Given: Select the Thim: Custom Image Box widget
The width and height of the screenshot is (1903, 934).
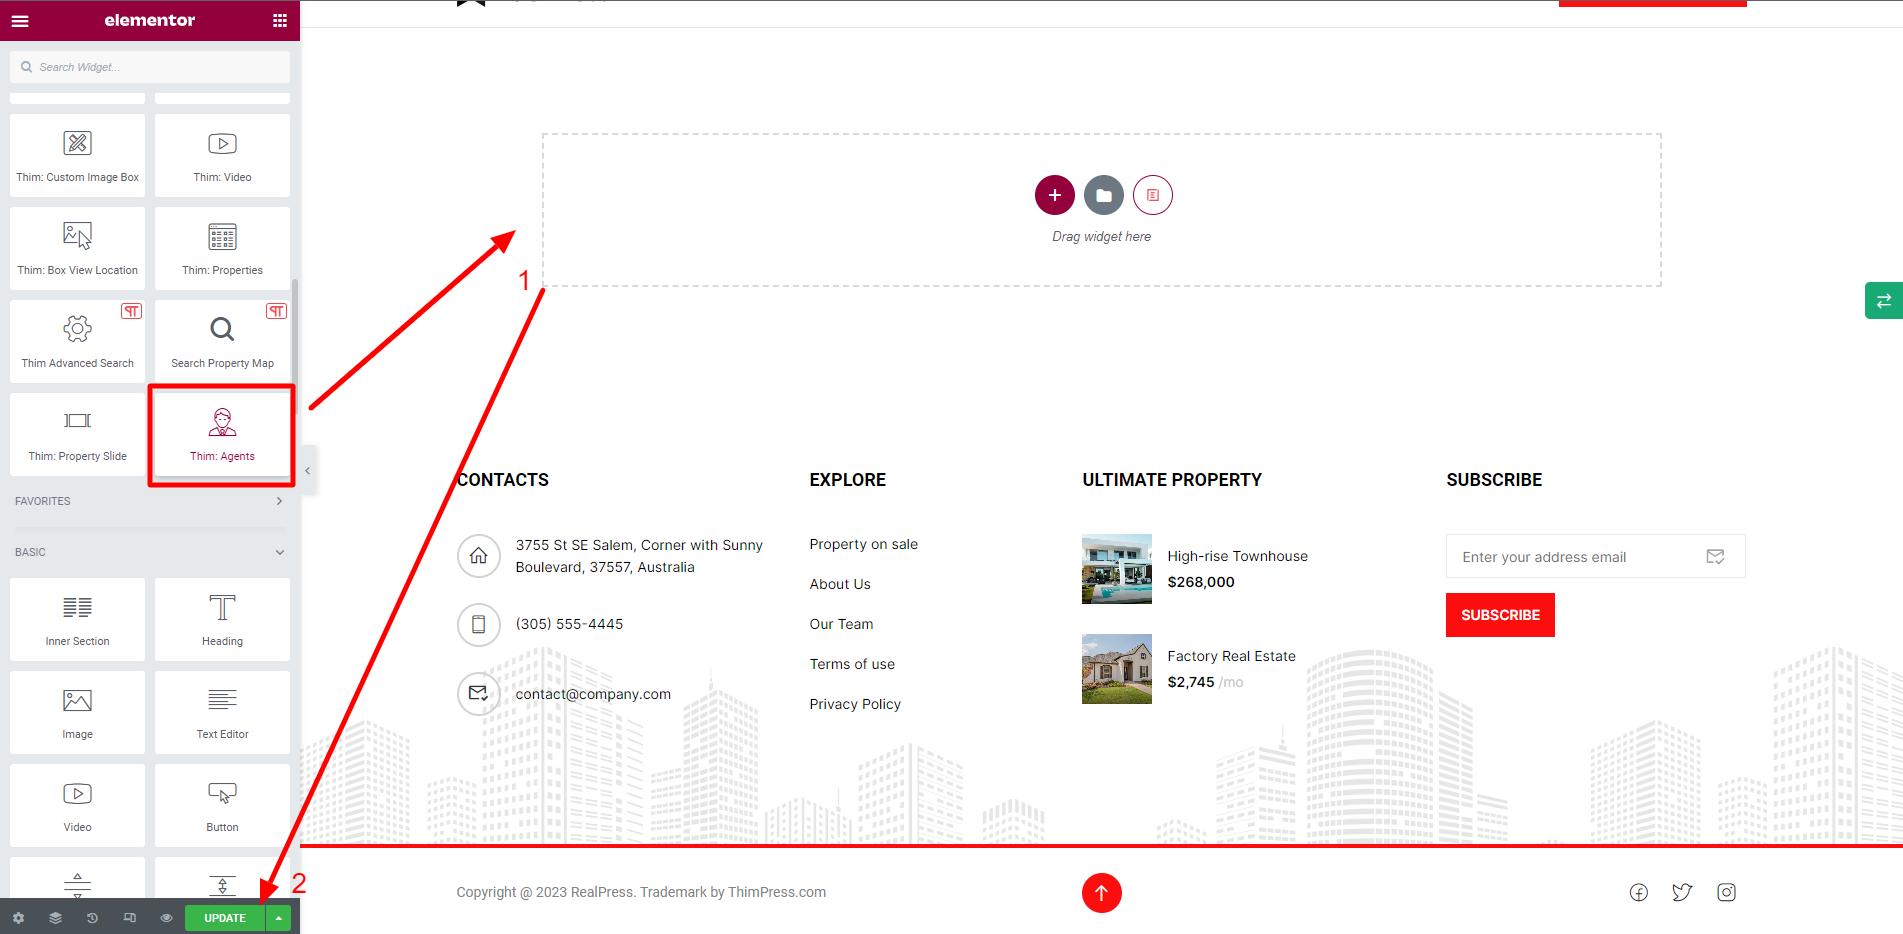Looking at the screenshot, I should click(77, 155).
